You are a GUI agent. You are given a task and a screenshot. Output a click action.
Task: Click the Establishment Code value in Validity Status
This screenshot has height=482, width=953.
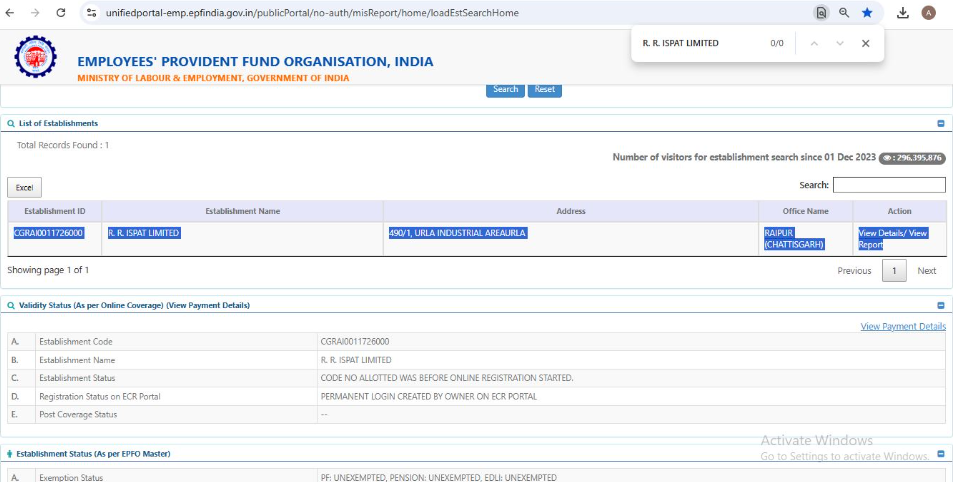[355, 342]
